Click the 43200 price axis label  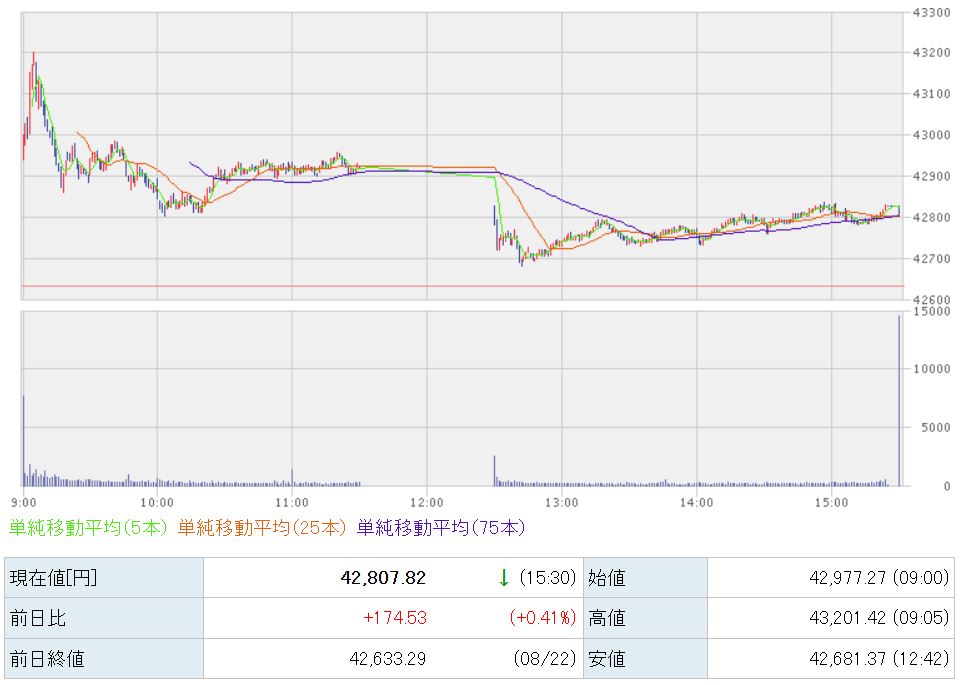click(931, 53)
